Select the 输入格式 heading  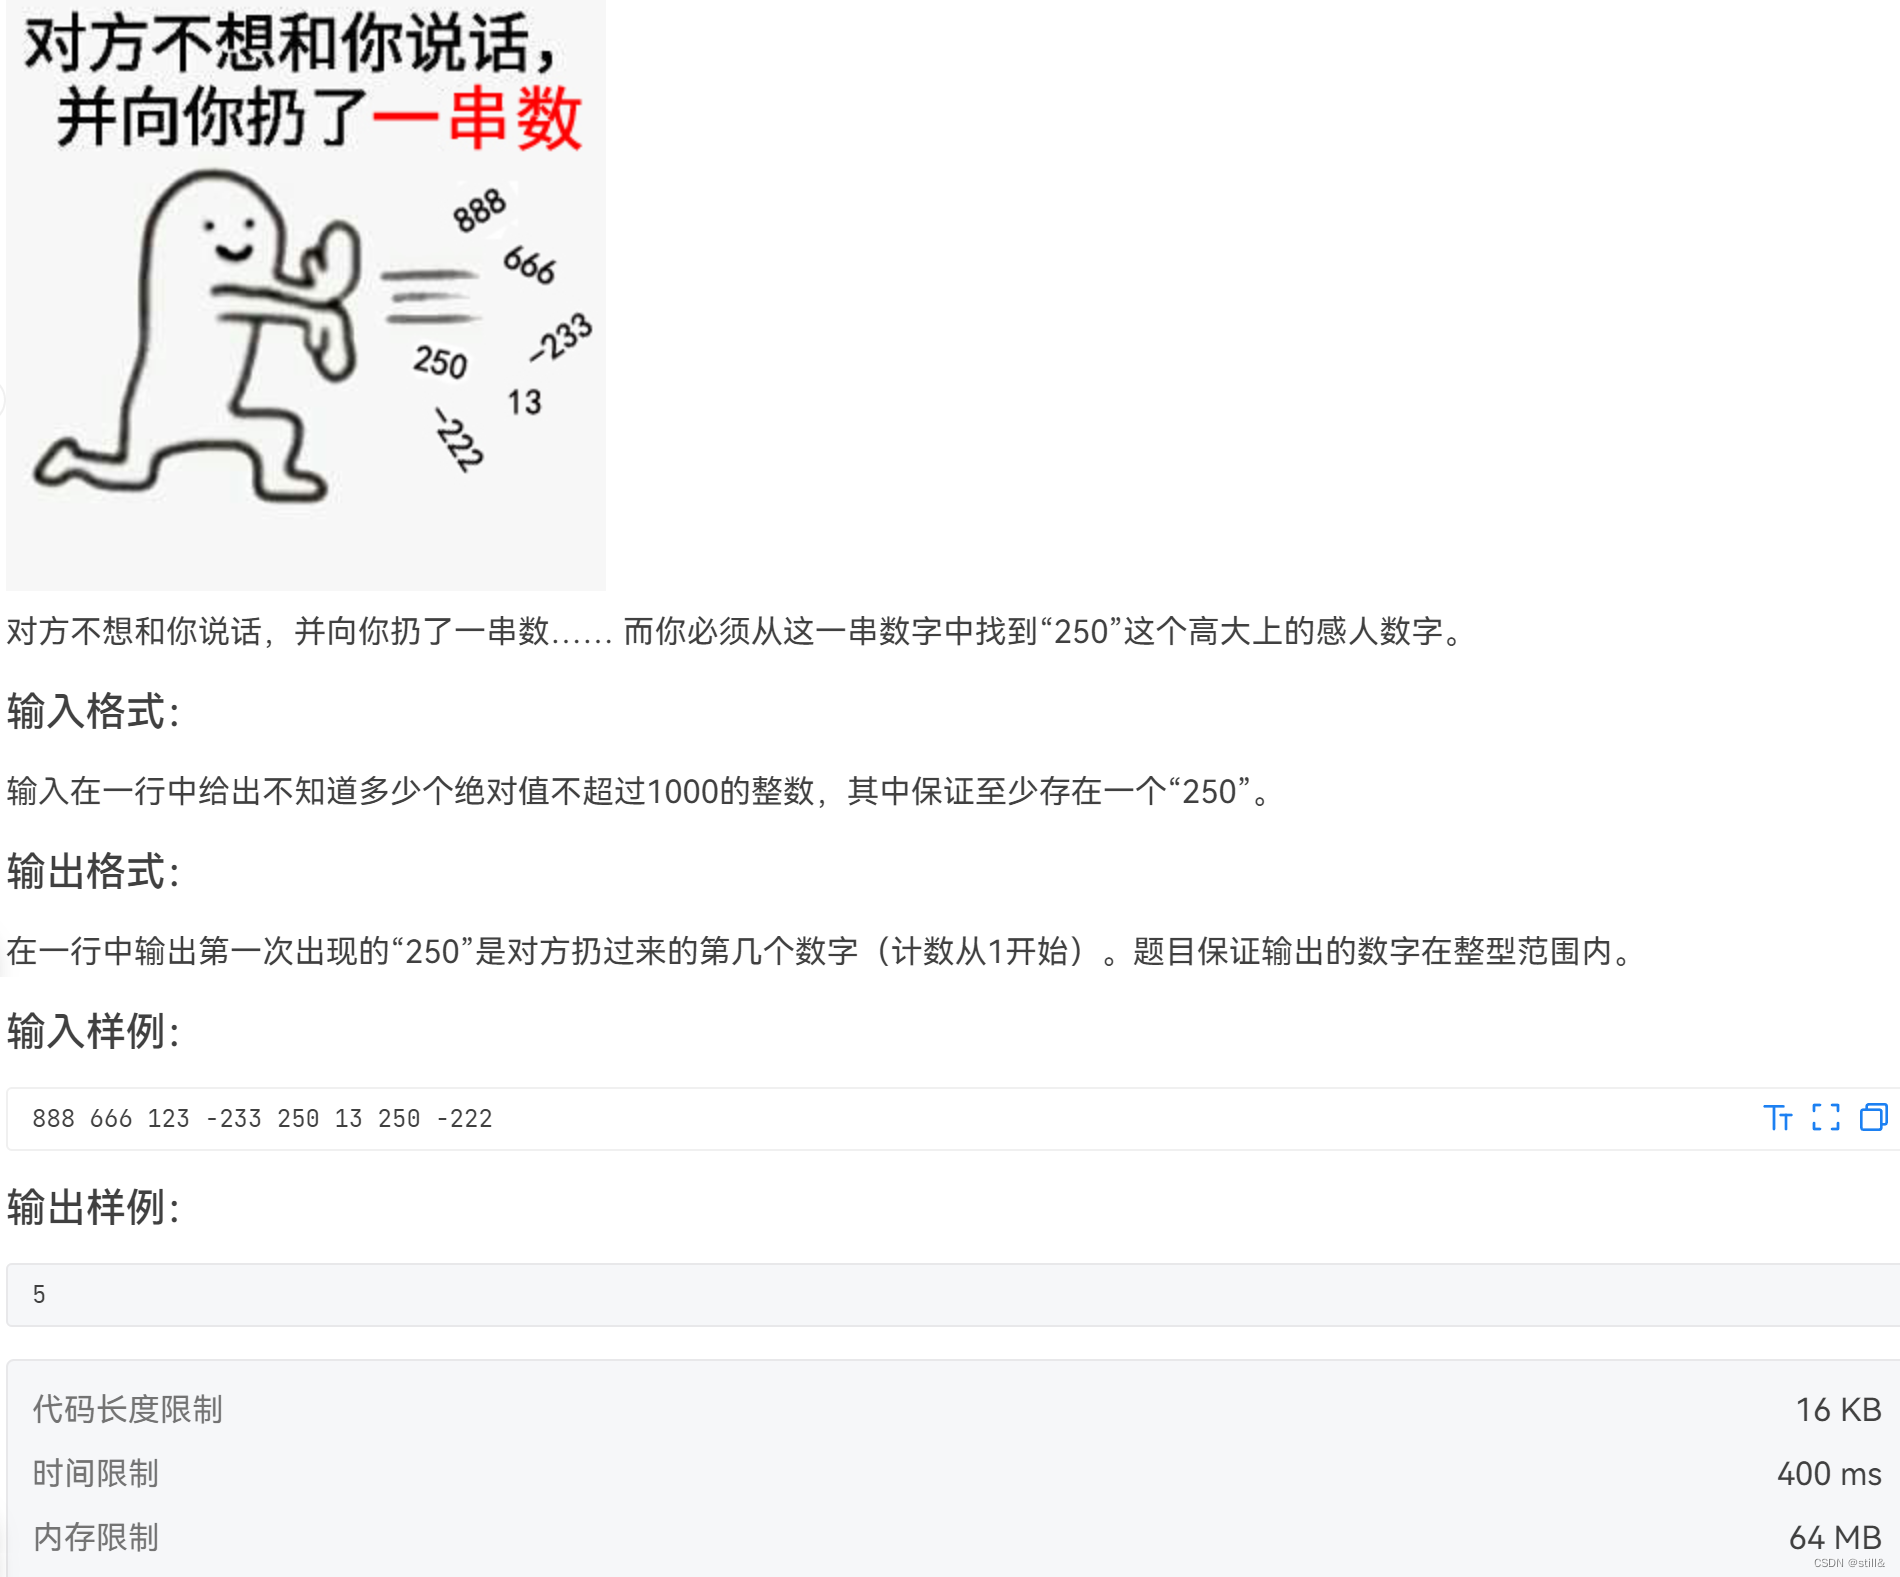click(x=93, y=712)
